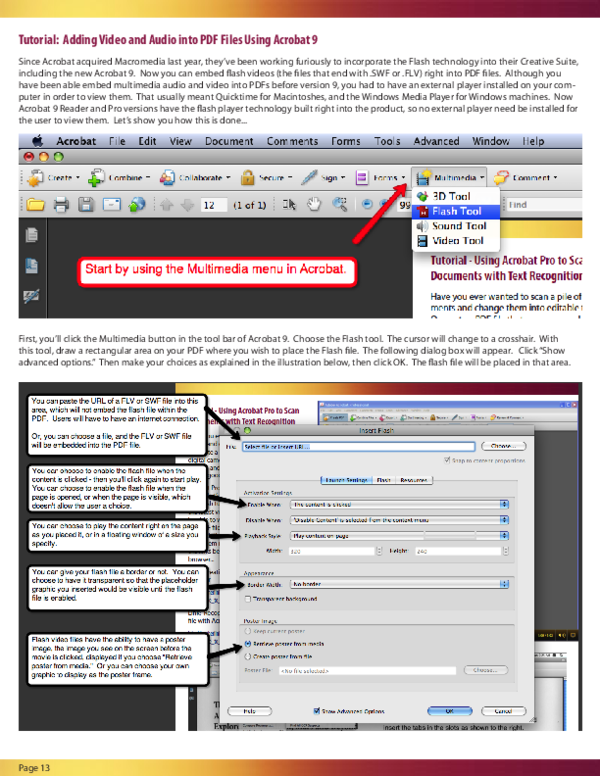The height and width of the screenshot is (776, 600).
Task: Click the Find search field
Action: pyautogui.click(x=544, y=205)
